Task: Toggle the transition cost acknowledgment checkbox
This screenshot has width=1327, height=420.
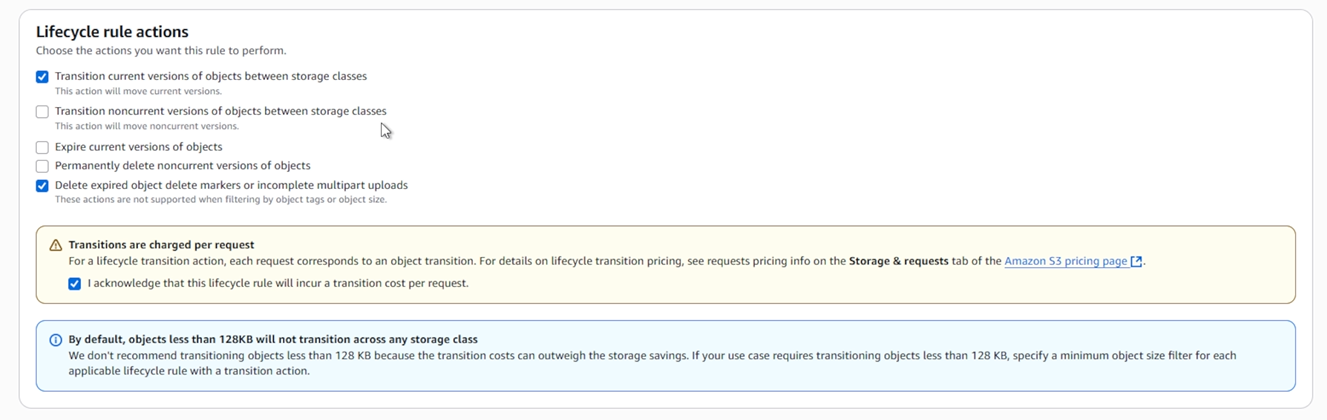Action: click(x=75, y=284)
